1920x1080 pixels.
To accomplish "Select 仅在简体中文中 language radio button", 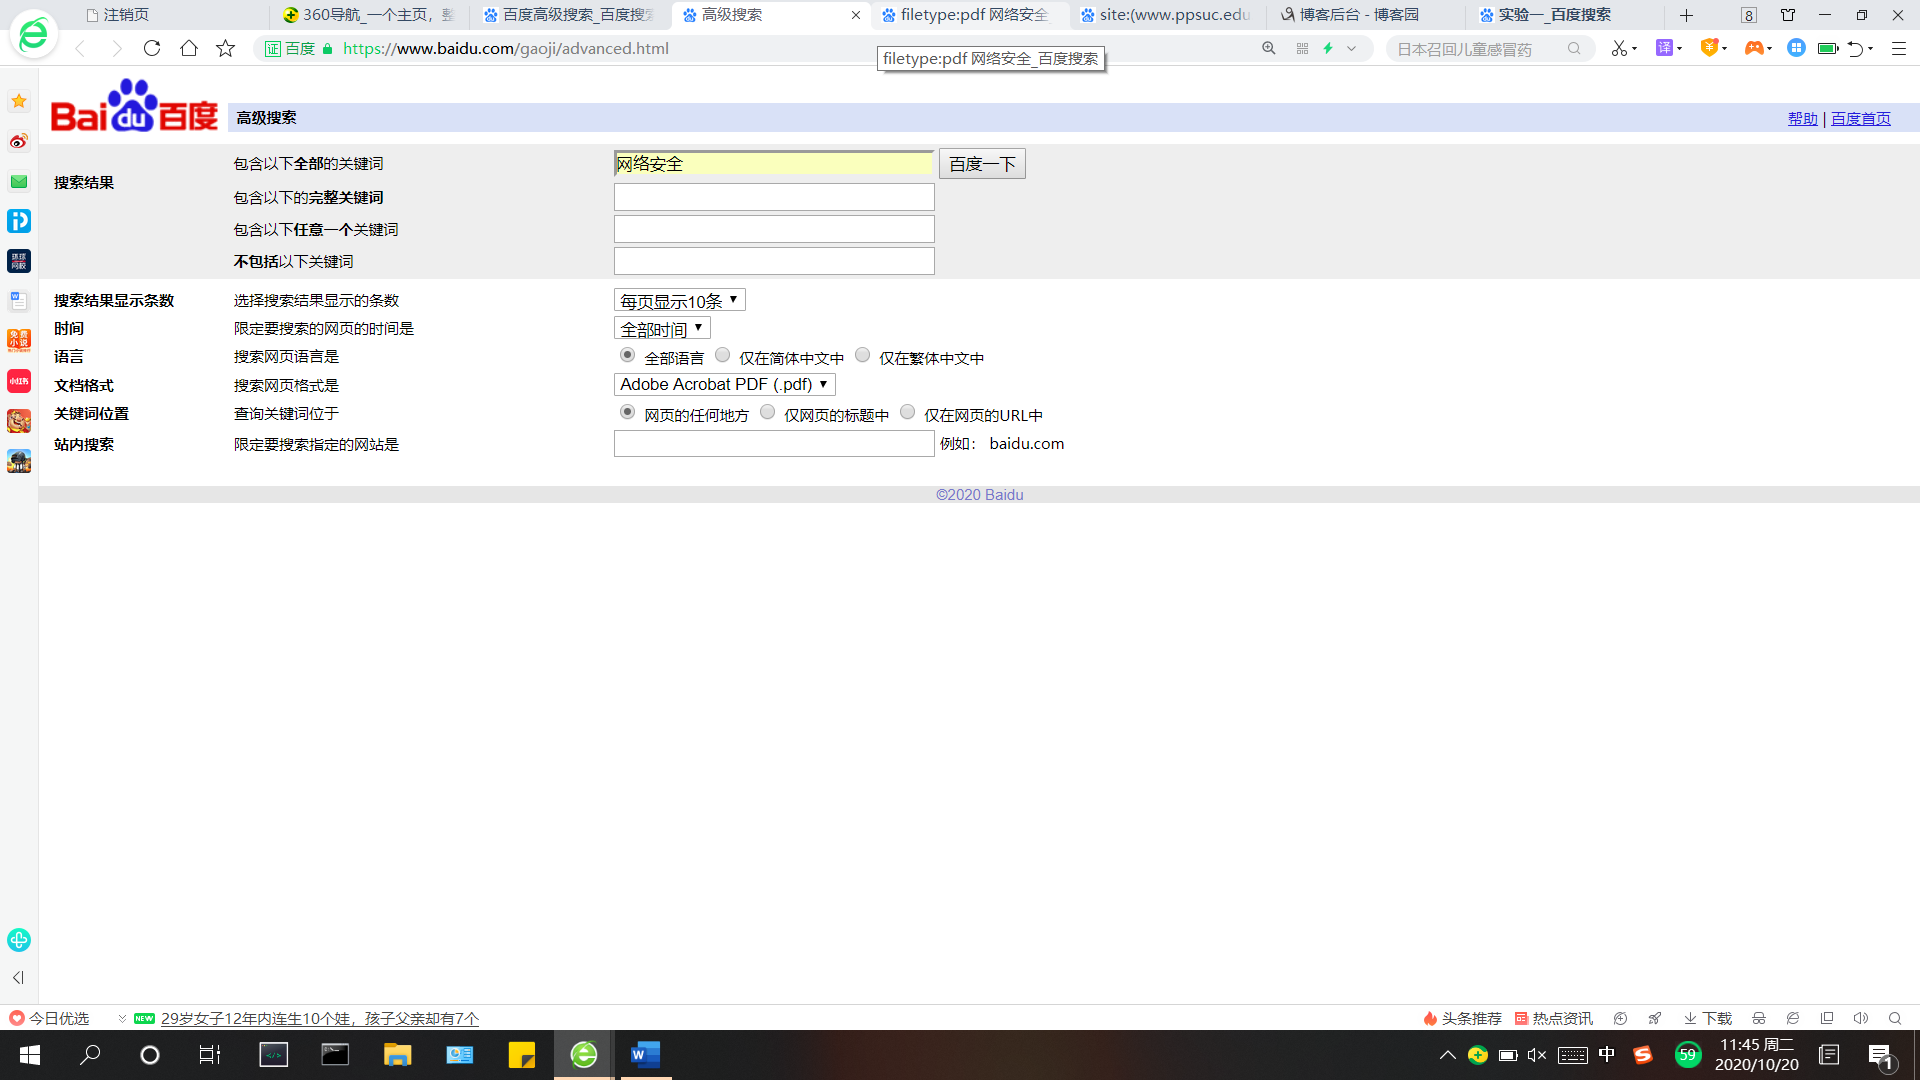I will click(x=723, y=356).
